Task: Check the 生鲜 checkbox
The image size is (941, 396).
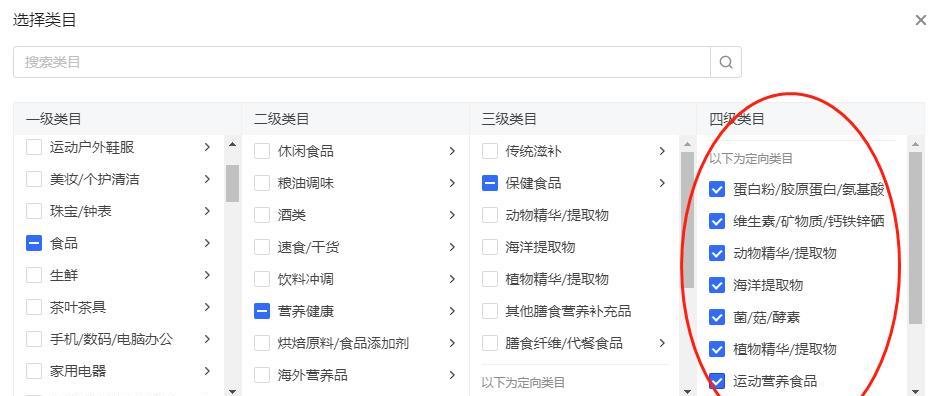Action: tap(34, 275)
